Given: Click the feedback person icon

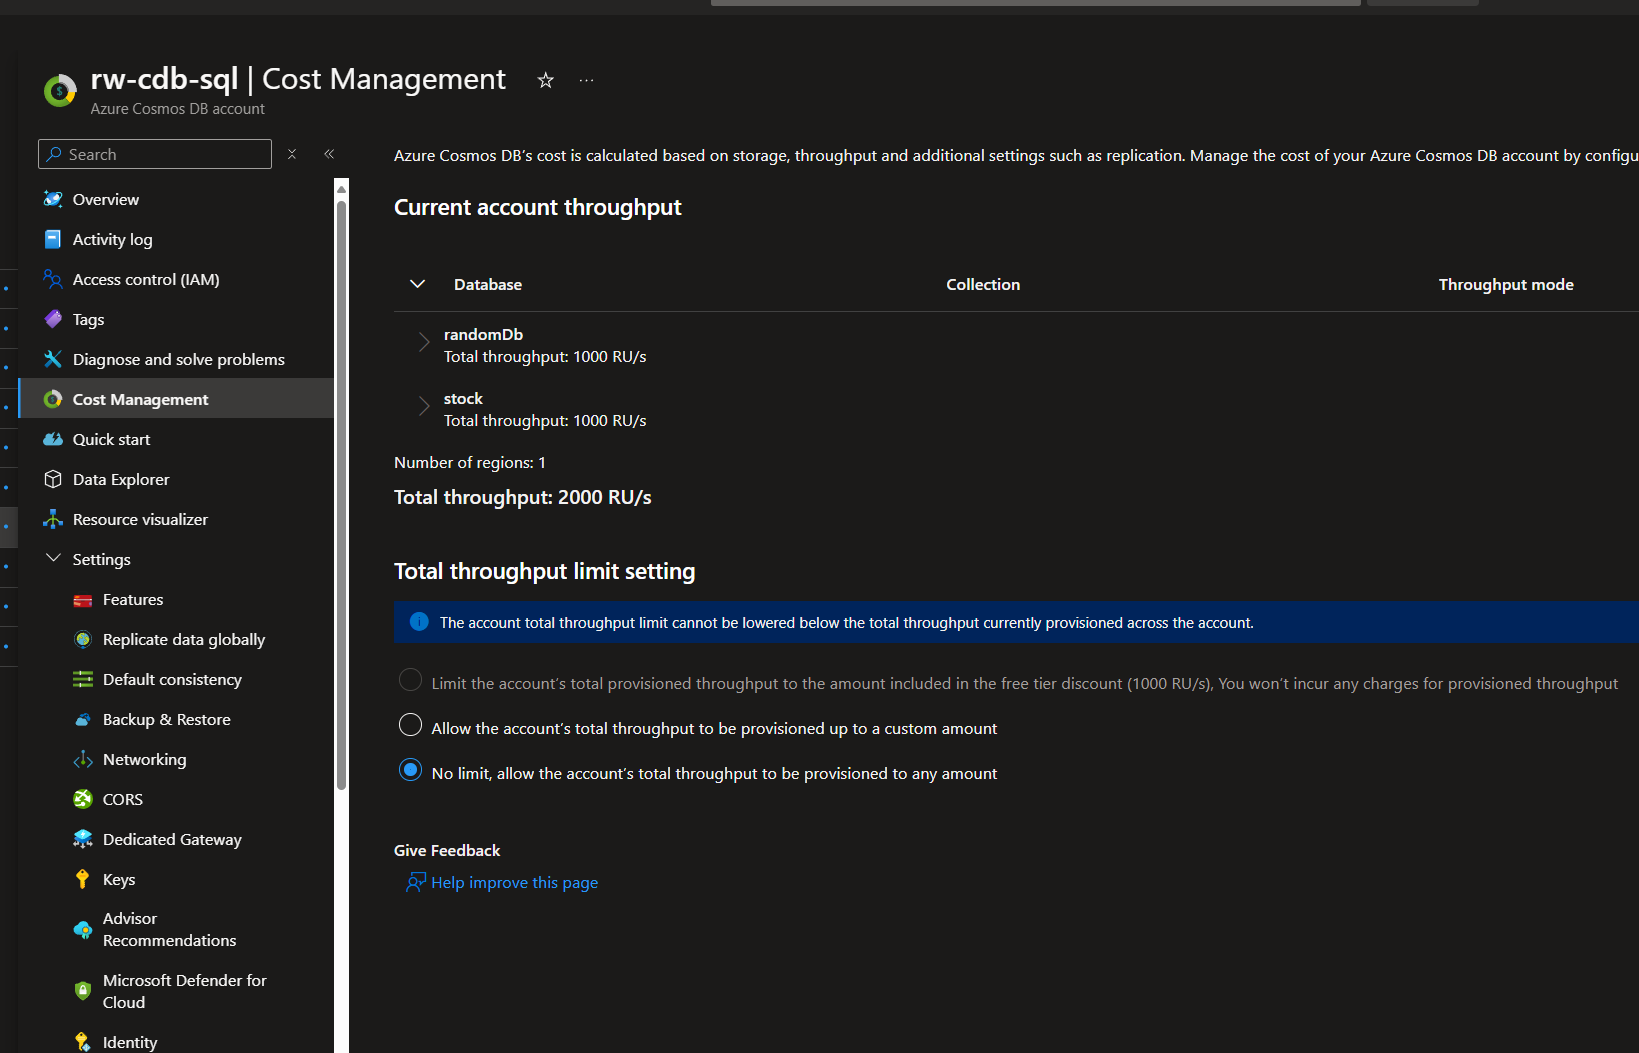Looking at the screenshot, I should [x=416, y=882].
